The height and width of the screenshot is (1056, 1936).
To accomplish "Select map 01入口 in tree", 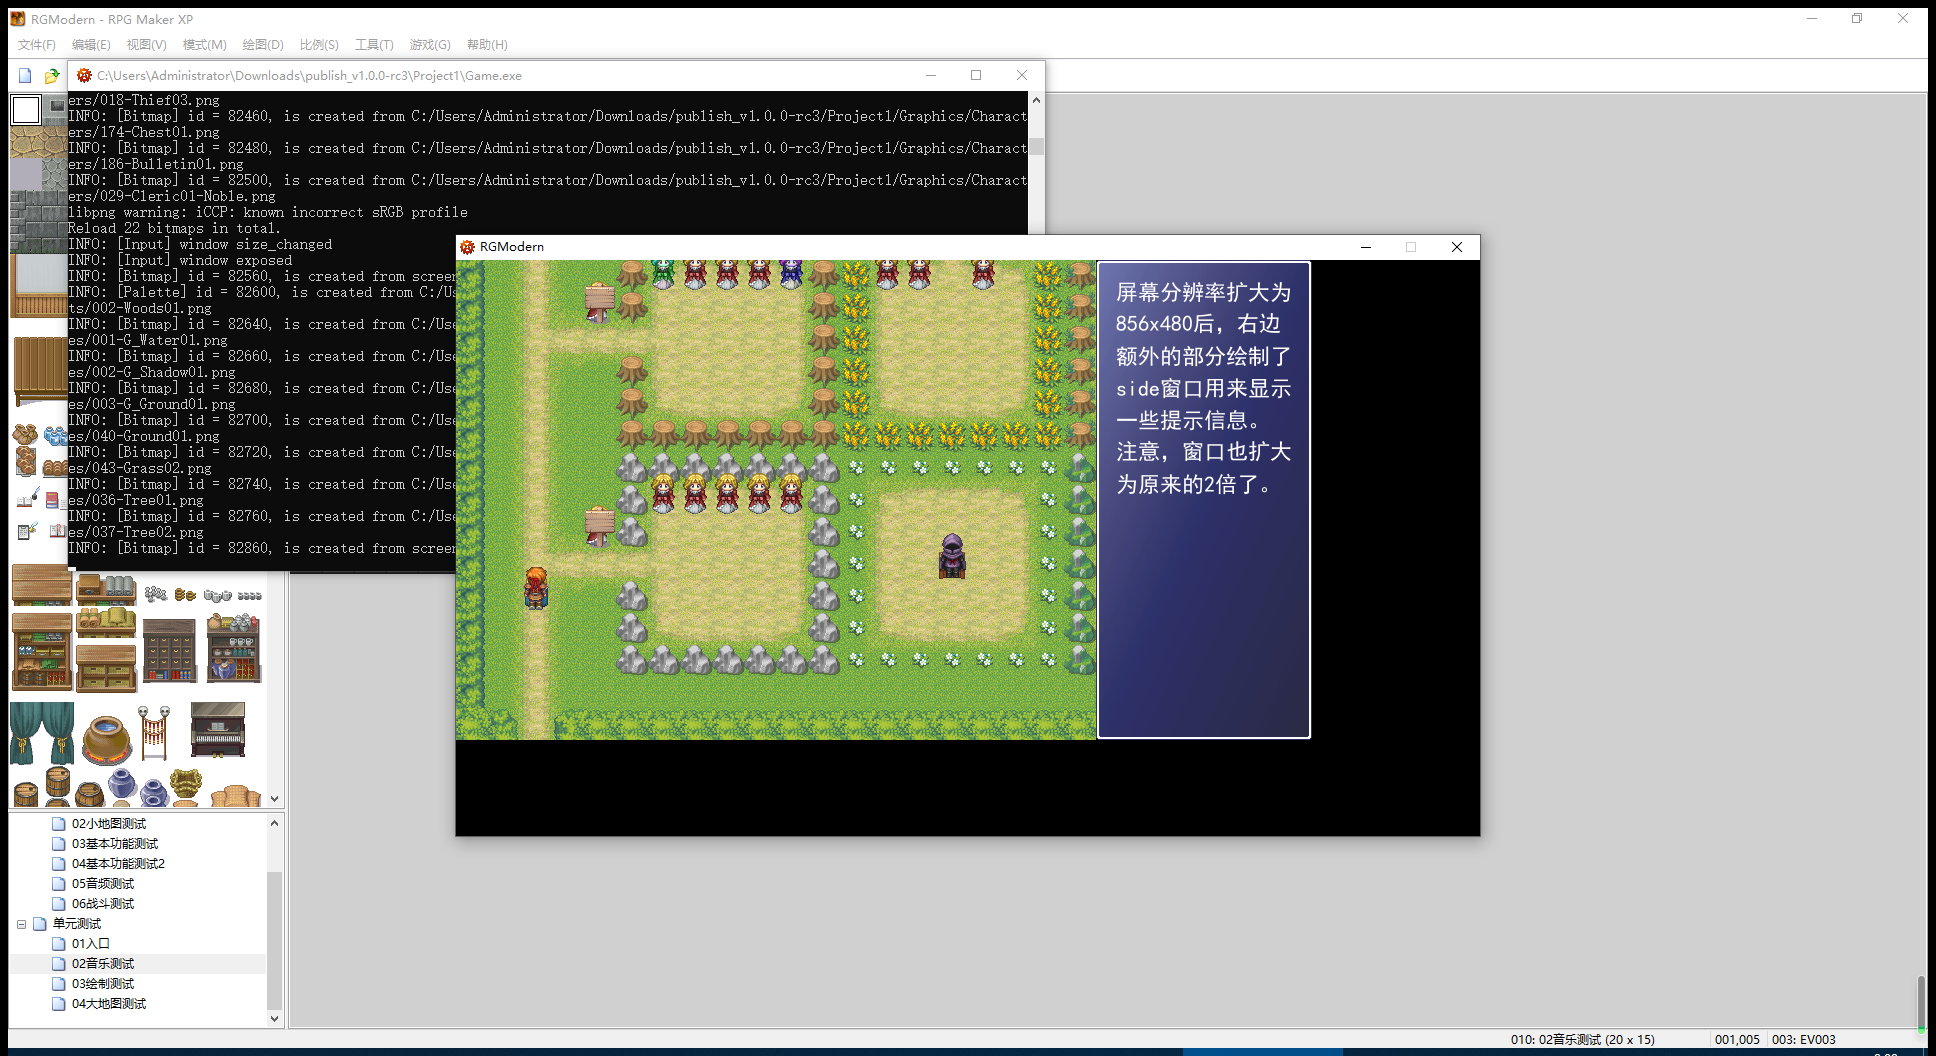I will click(x=91, y=944).
